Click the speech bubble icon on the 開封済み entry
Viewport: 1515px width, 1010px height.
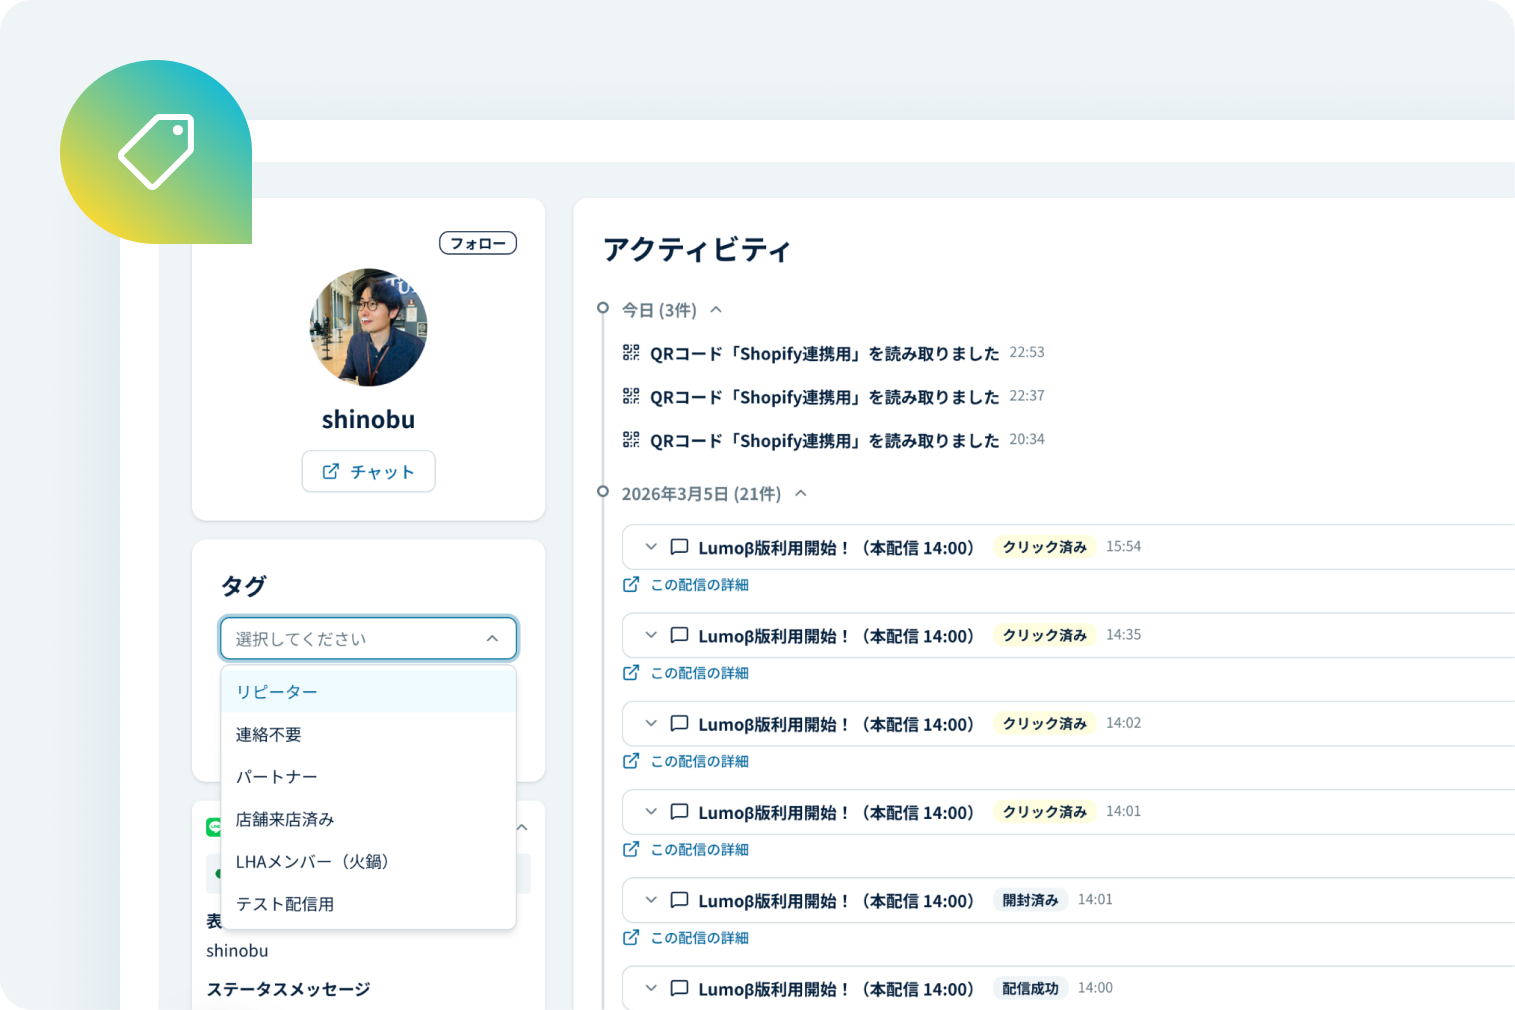pos(679,900)
